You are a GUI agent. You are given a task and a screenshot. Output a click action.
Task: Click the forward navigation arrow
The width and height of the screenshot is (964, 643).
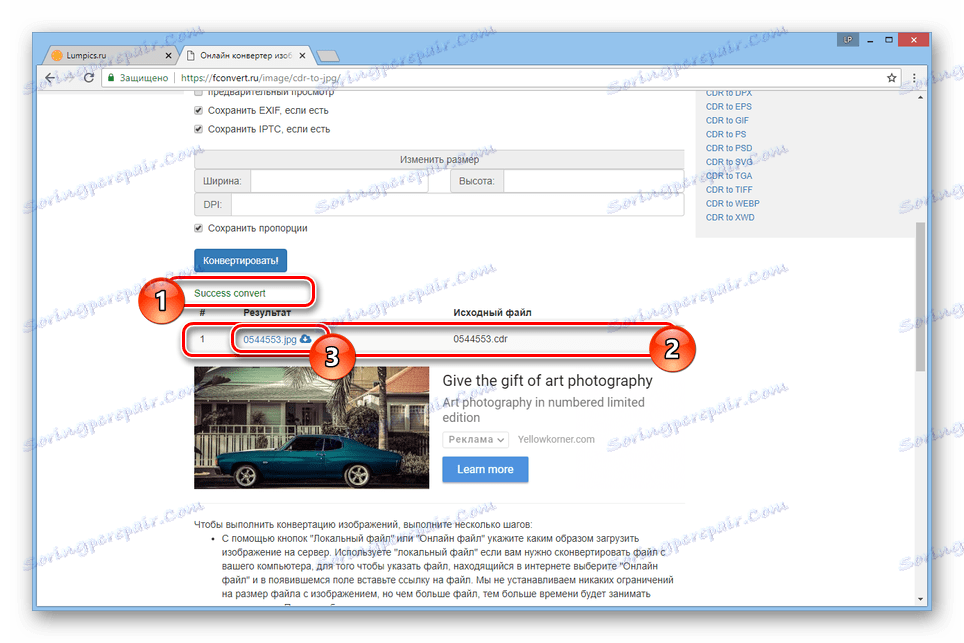69,77
